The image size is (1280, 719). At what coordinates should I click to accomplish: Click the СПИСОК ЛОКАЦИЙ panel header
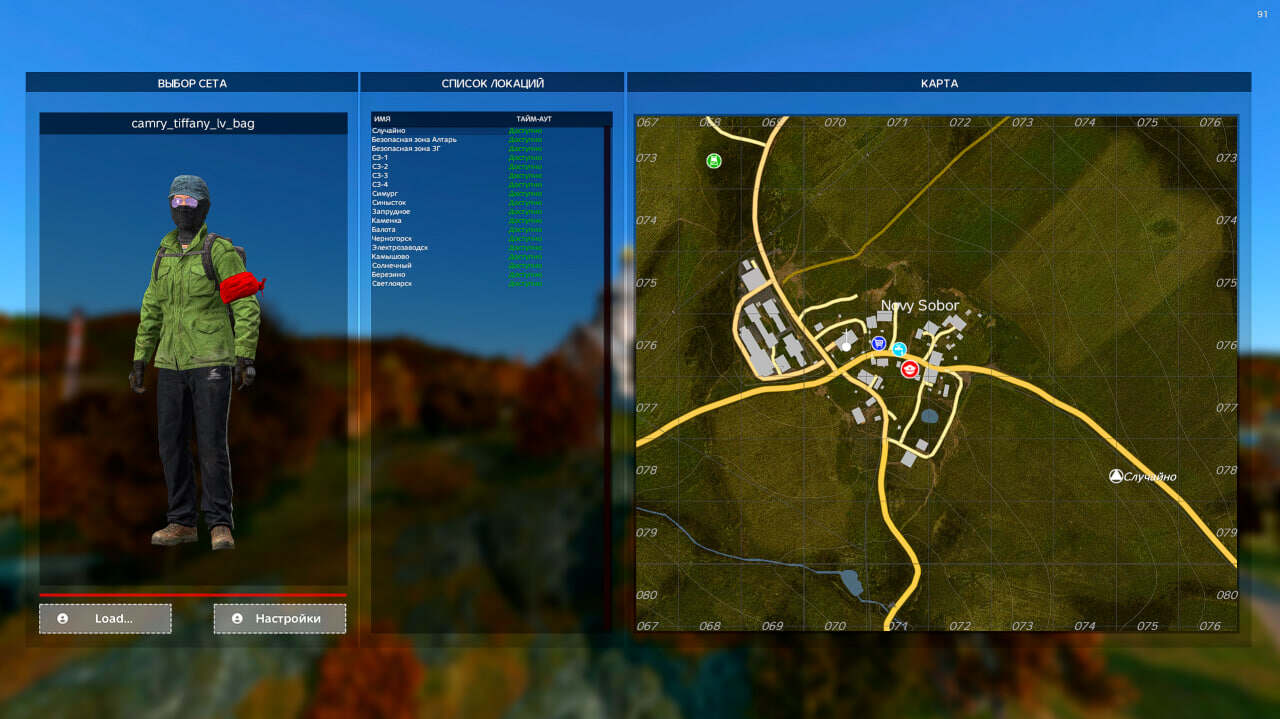(493, 83)
